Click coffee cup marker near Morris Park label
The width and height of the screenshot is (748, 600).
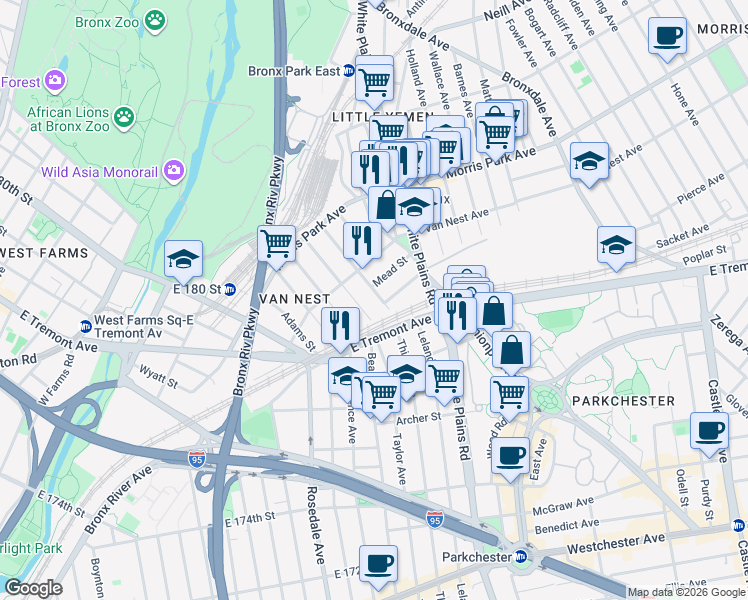[x=668, y=36]
